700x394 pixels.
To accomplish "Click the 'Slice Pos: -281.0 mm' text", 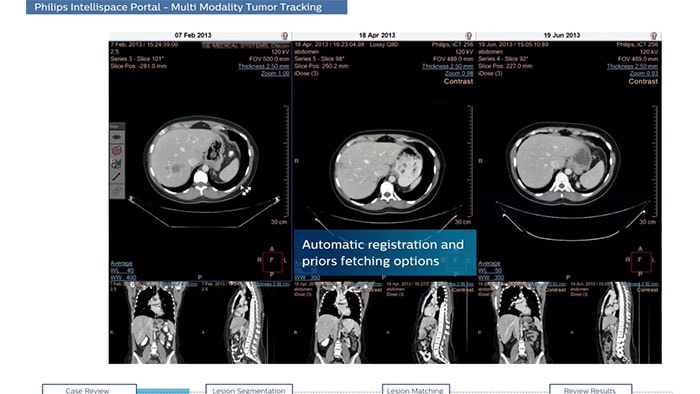I will [138, 66].
